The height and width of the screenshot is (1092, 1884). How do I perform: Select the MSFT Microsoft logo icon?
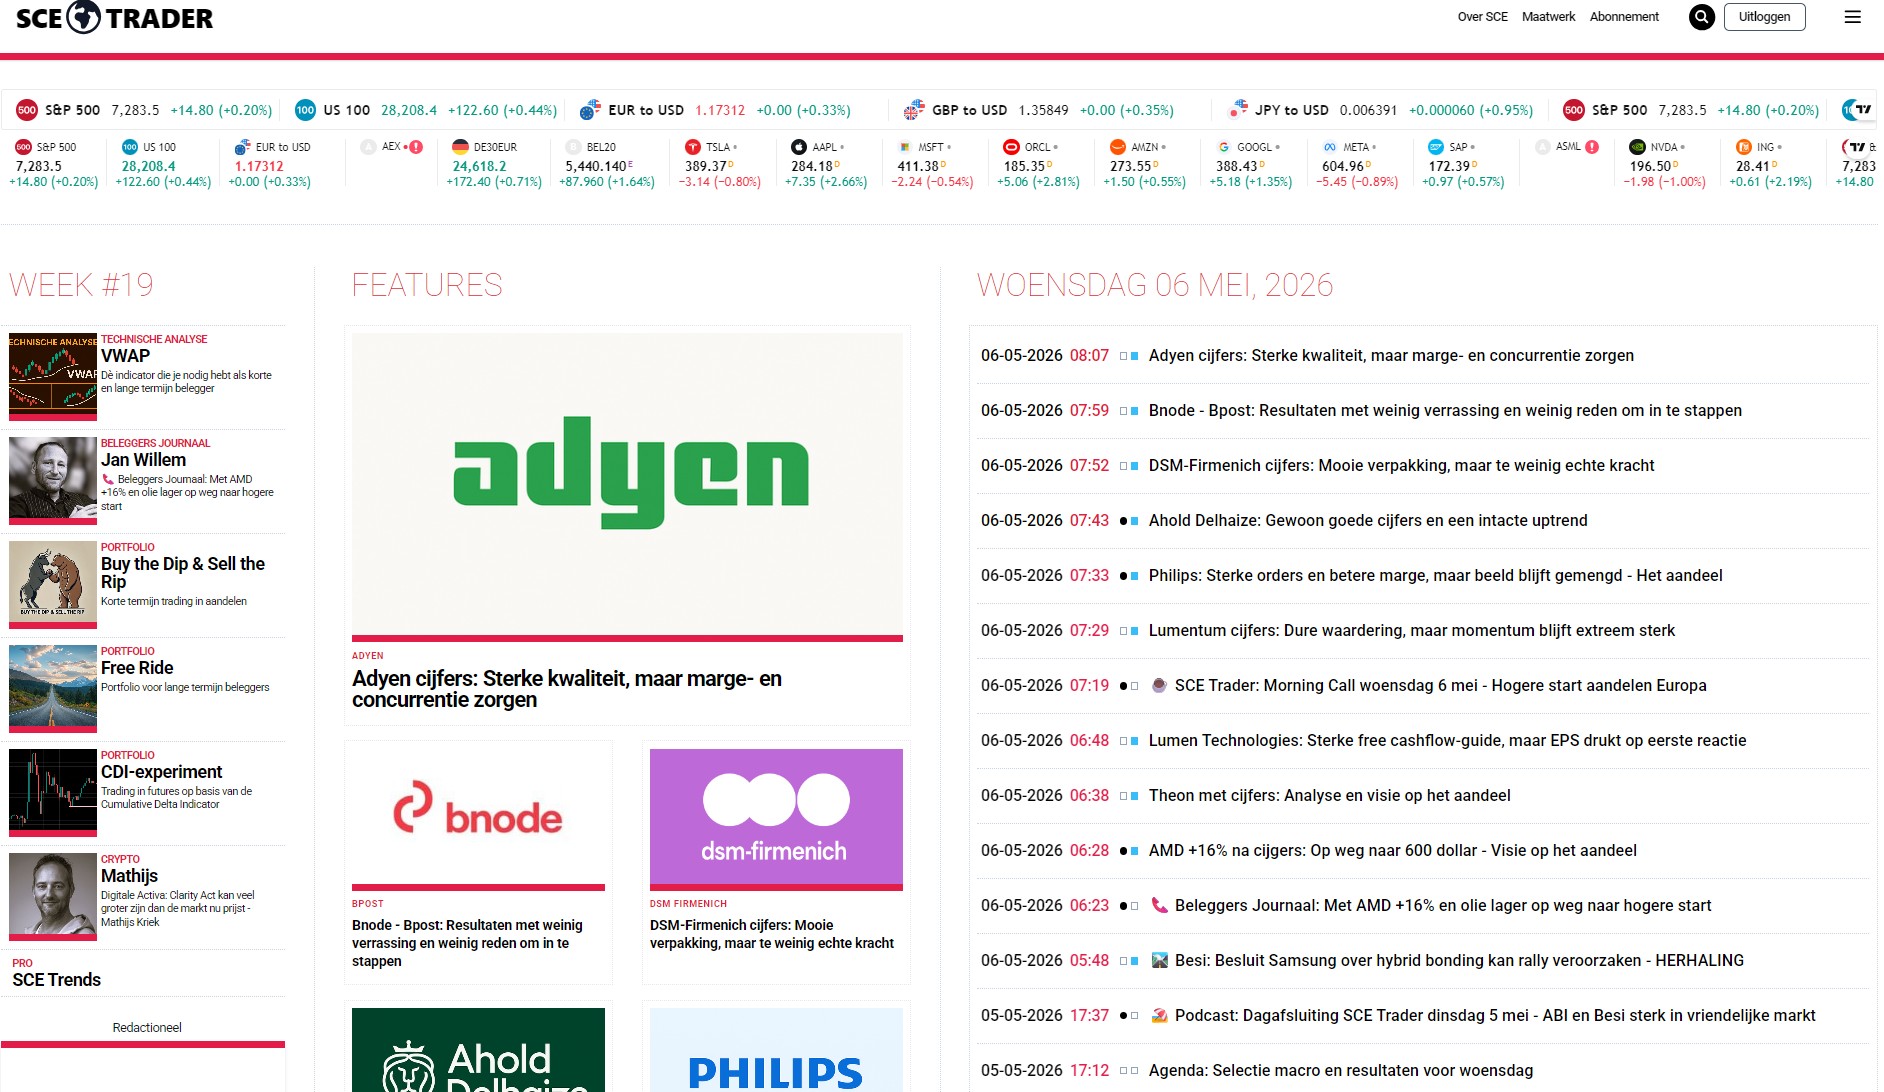click(904, 147)
